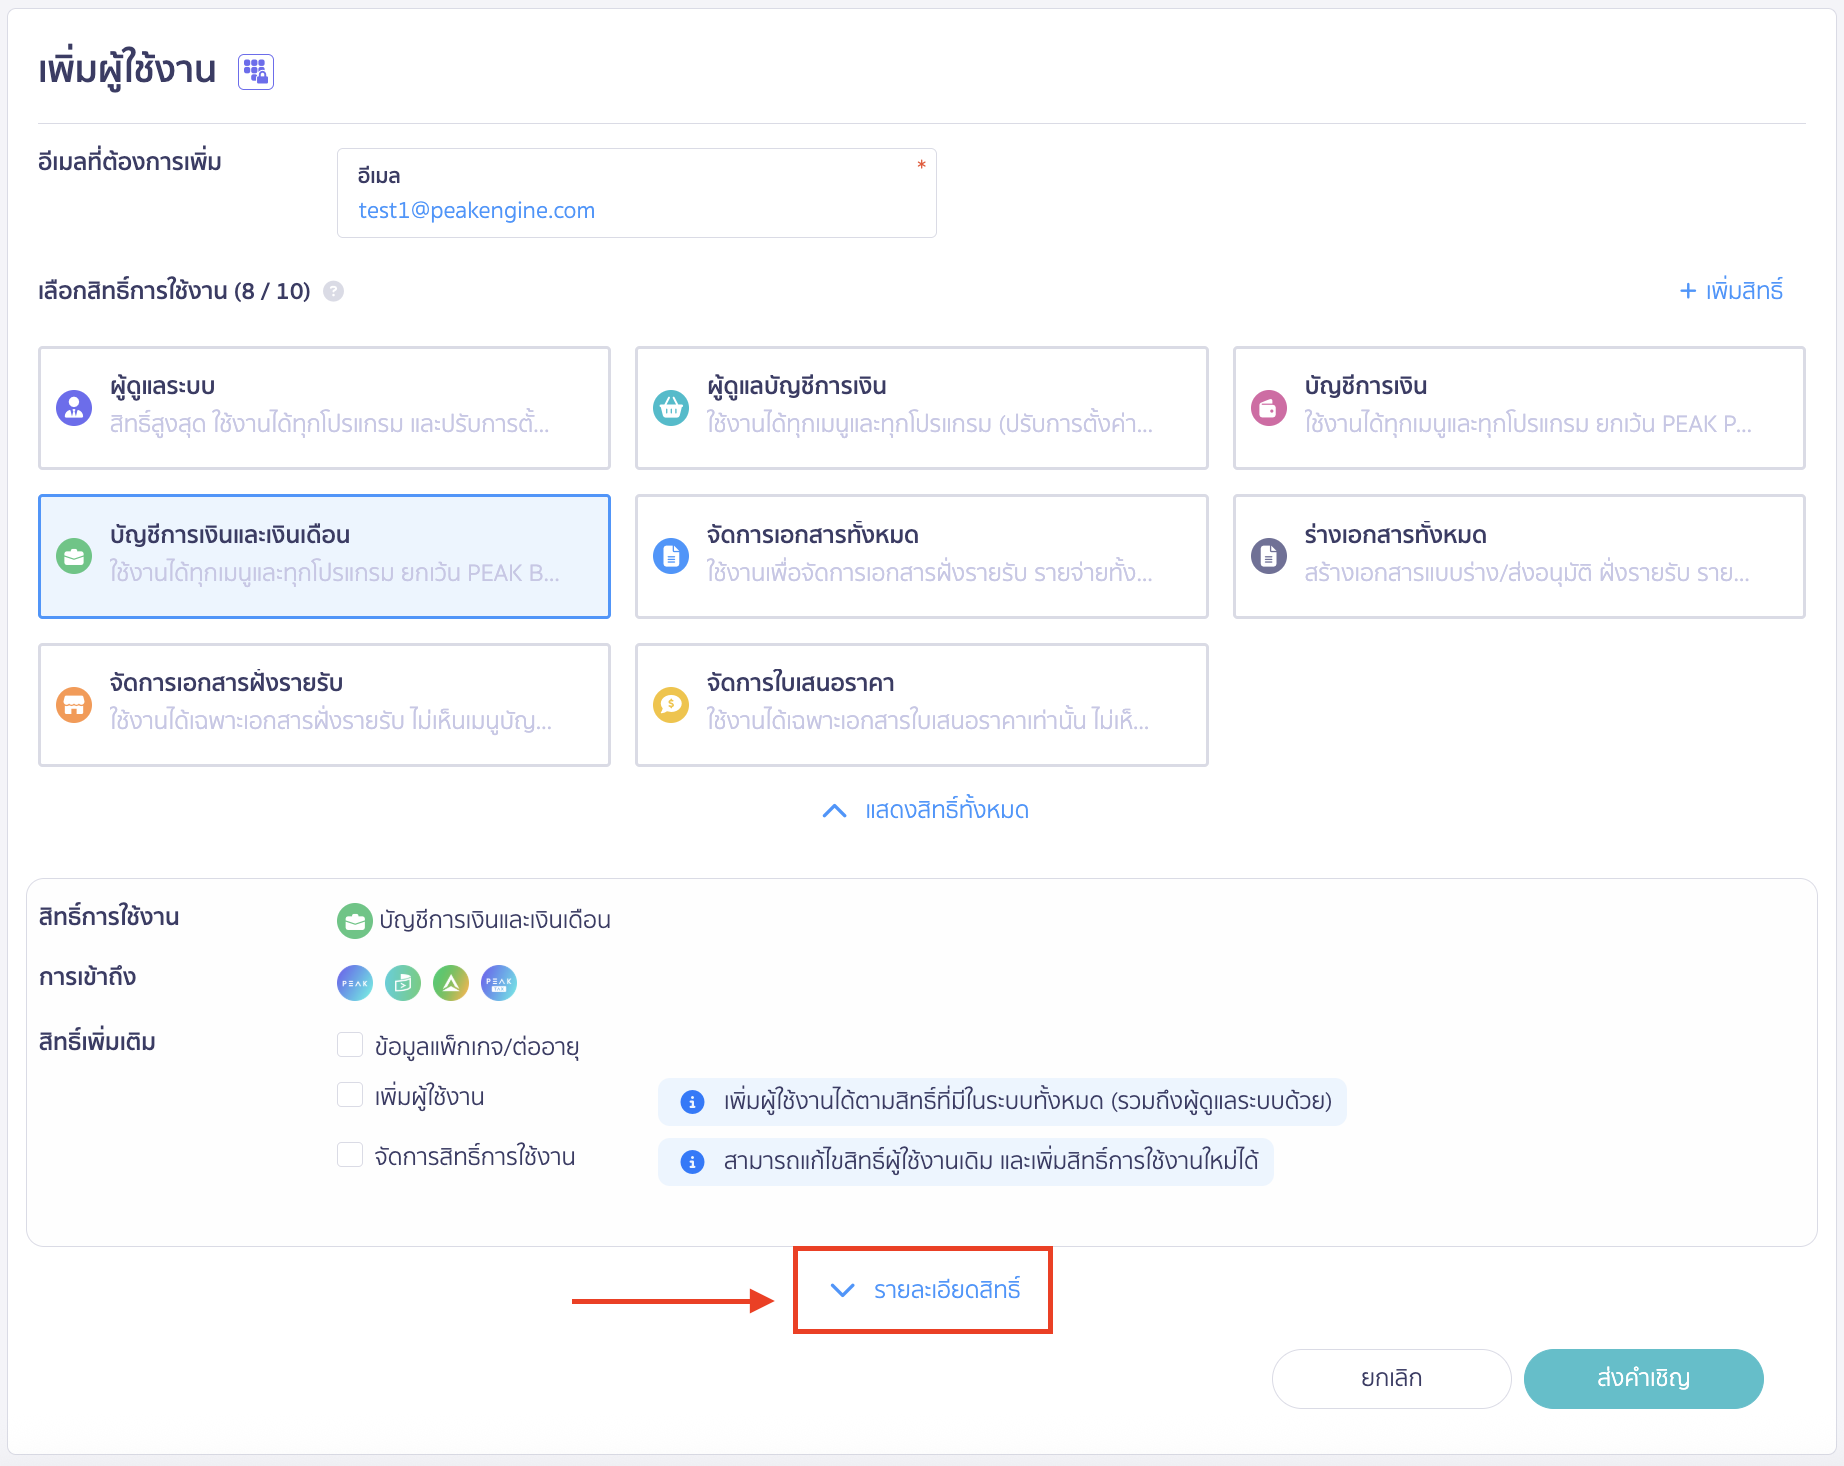The width and height of the screenshot is (1844, 1466).
Task: Click the green wallet icon in summary section
Action: 355,920
